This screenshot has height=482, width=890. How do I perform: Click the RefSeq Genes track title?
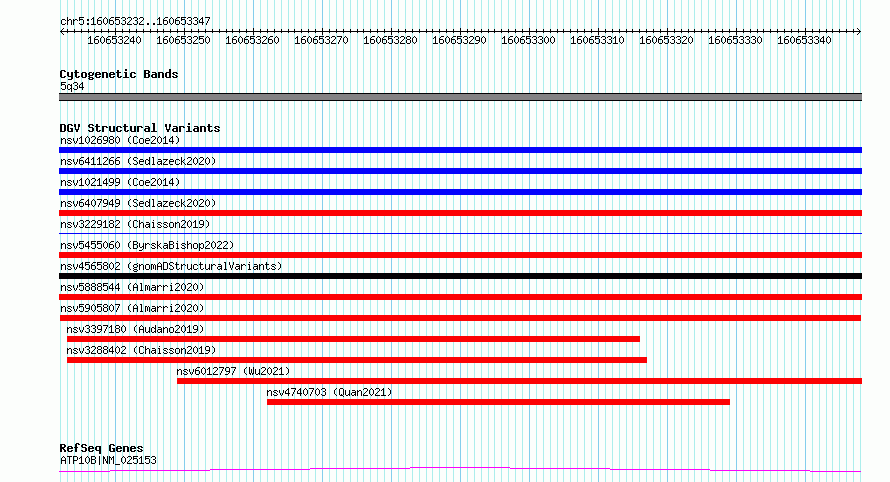tap(101, 448)
